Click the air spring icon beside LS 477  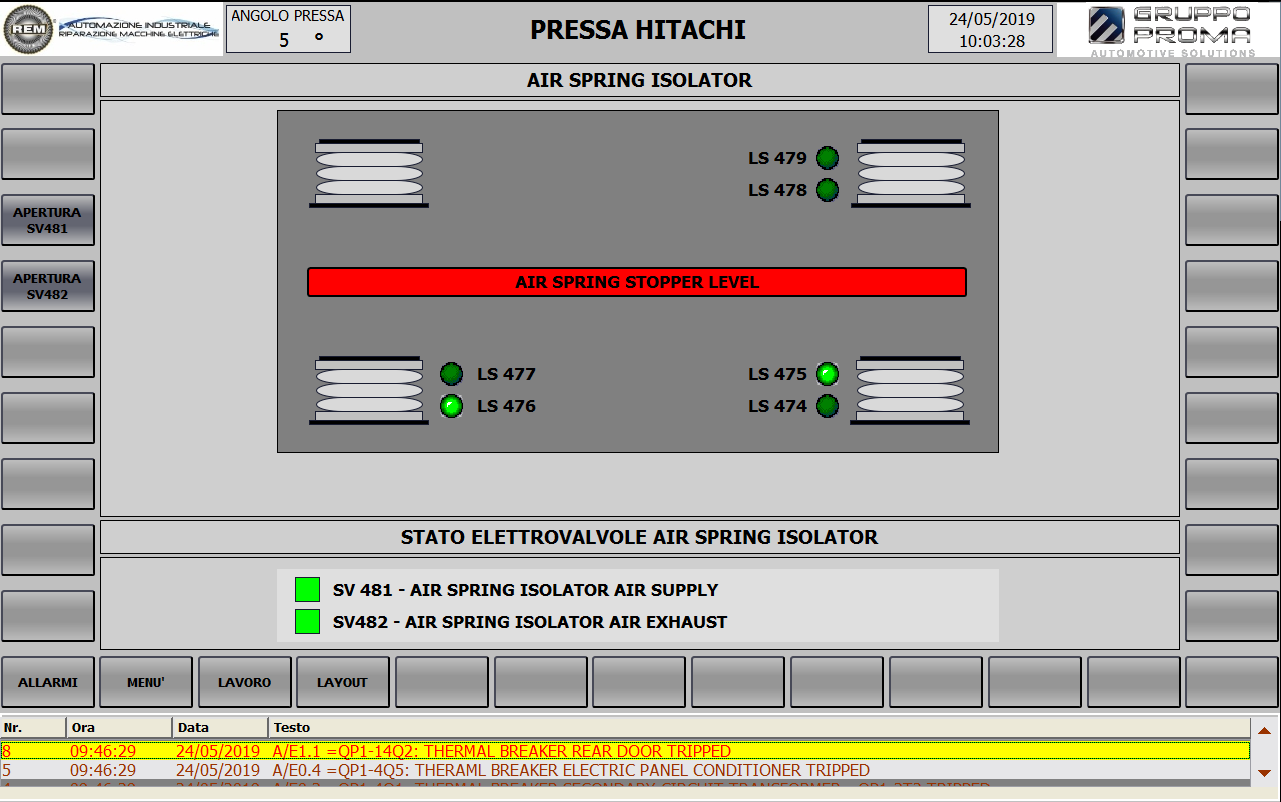coord(369,390)
